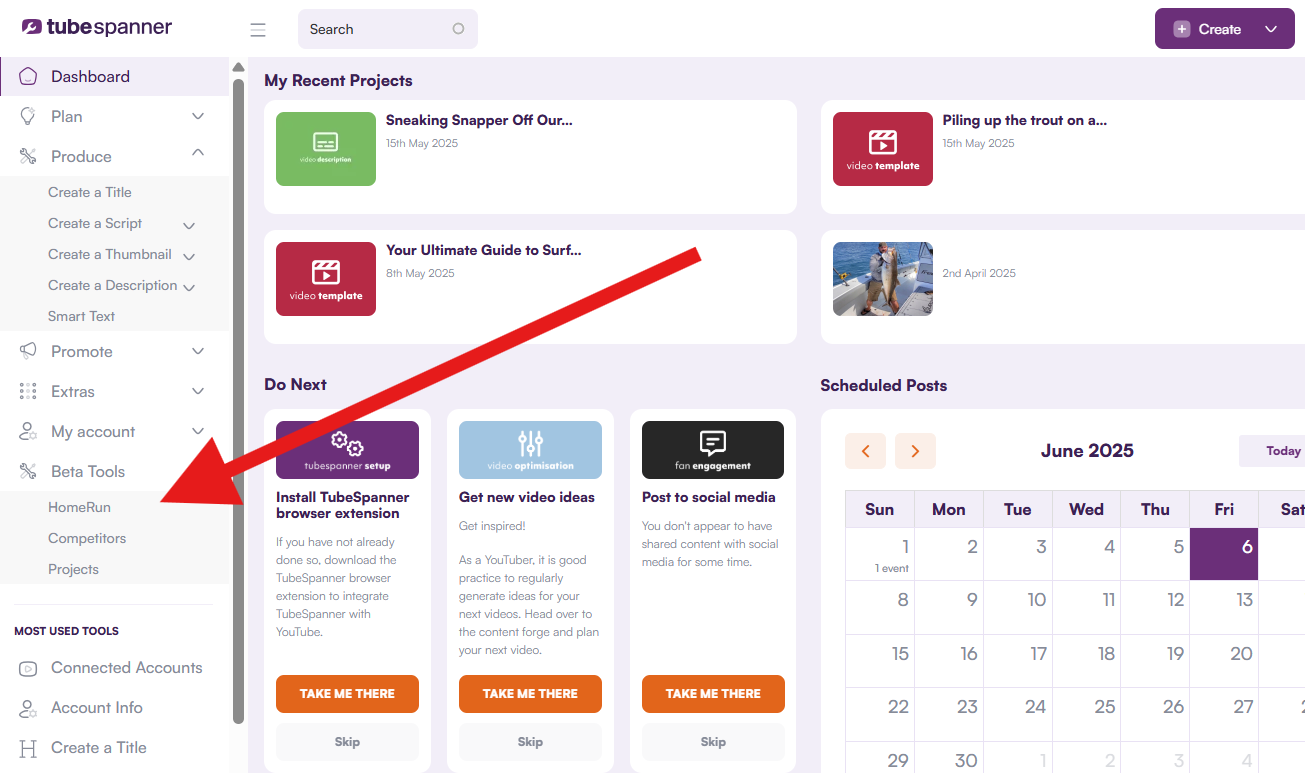Open the Ultimate Guide to Surf template thumbnail
Screen dimensions: 1305x773
[x=326, y=279]
